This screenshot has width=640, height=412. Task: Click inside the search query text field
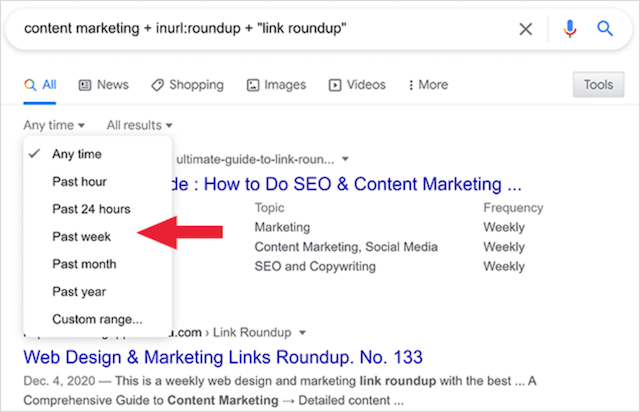[x=250, y=29]
